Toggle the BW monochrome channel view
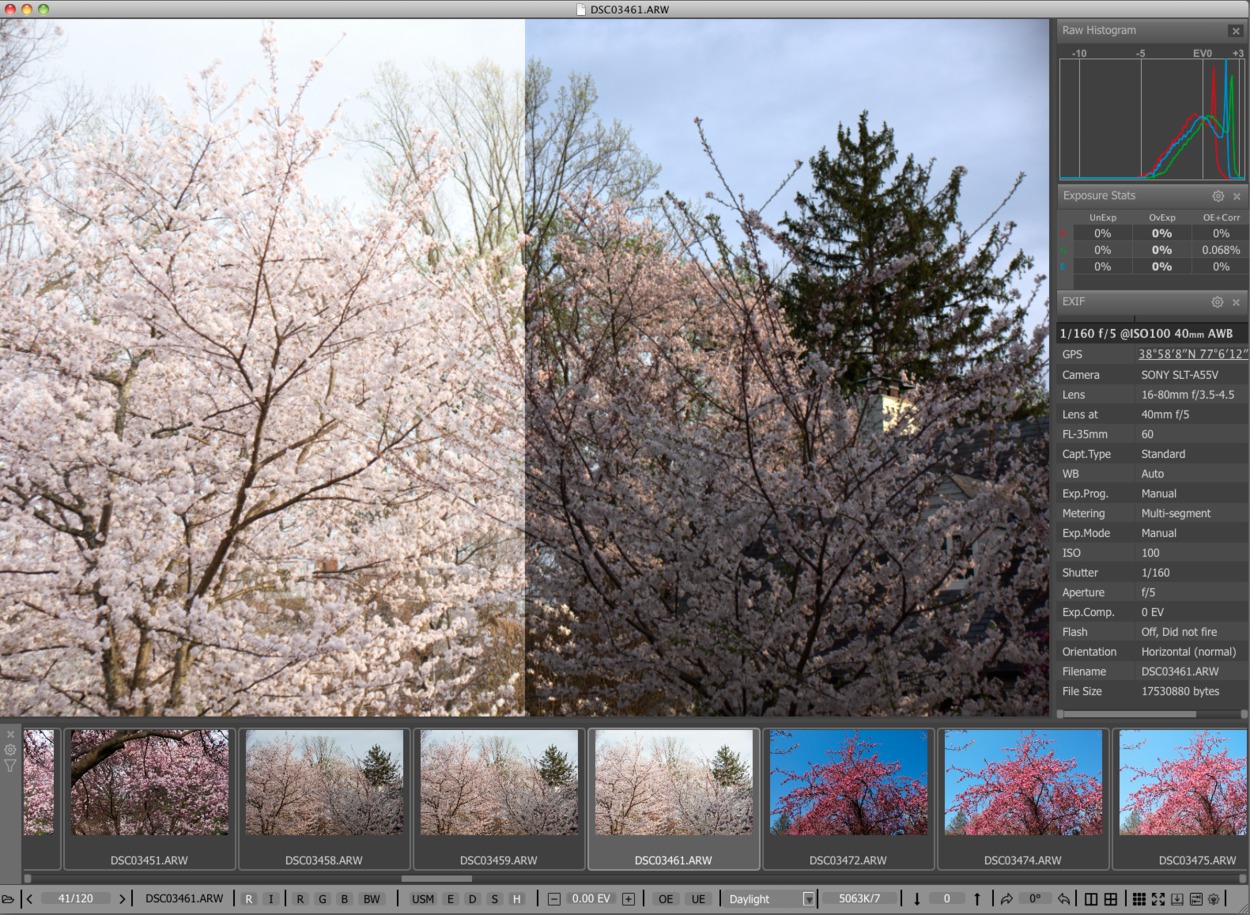1250x915 pixels. (372, 899)
